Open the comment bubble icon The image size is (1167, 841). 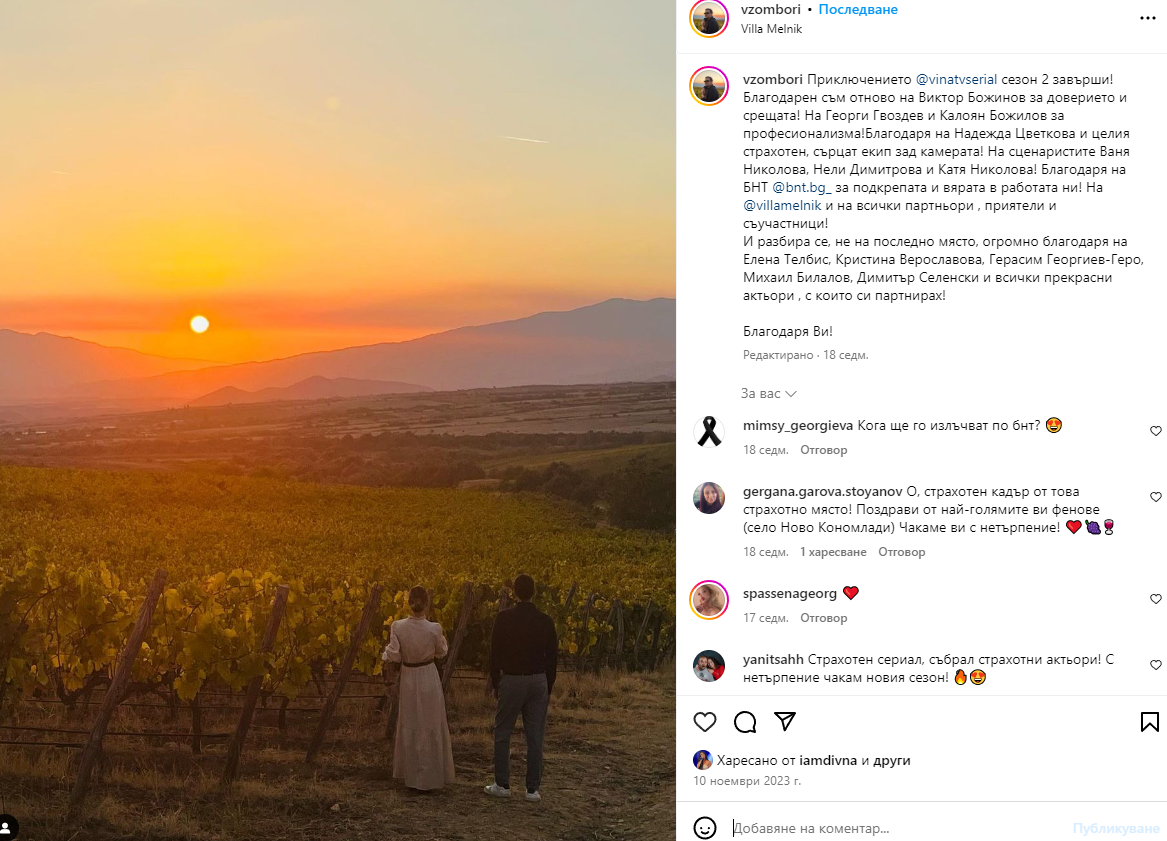745,722
